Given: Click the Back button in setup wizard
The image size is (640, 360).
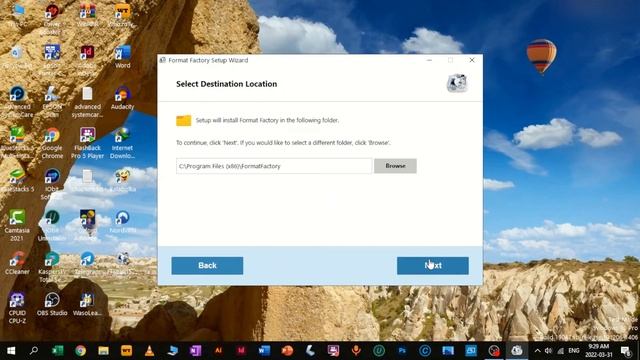Looking at the screenshot, I should 207,266.
